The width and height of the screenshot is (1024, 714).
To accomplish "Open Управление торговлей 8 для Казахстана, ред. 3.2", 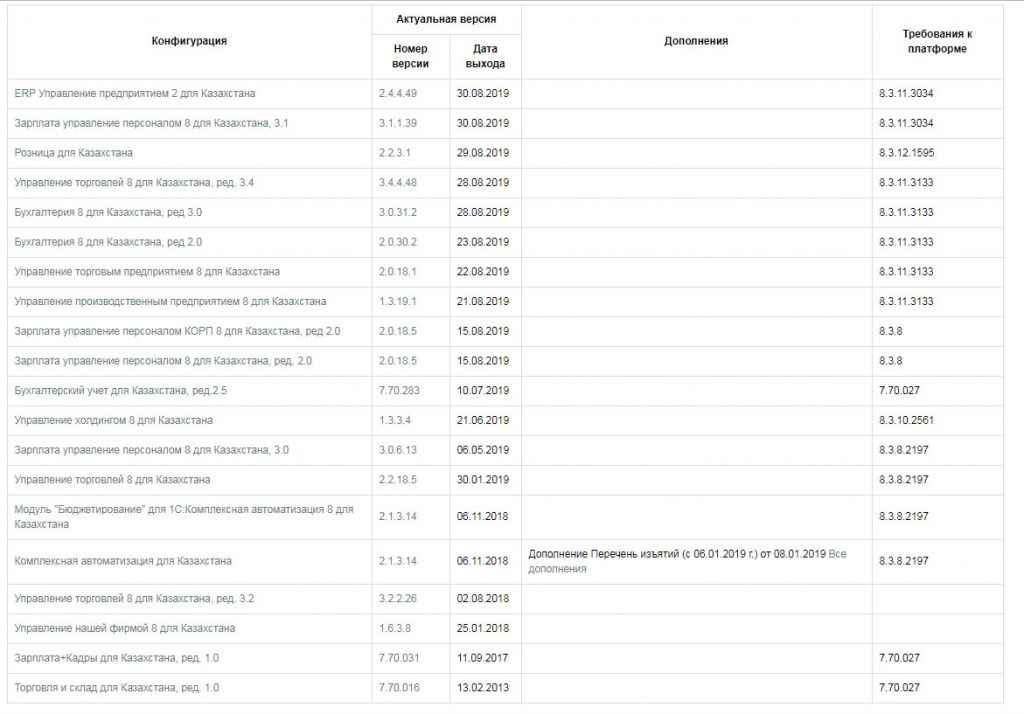I will (134, 598).
